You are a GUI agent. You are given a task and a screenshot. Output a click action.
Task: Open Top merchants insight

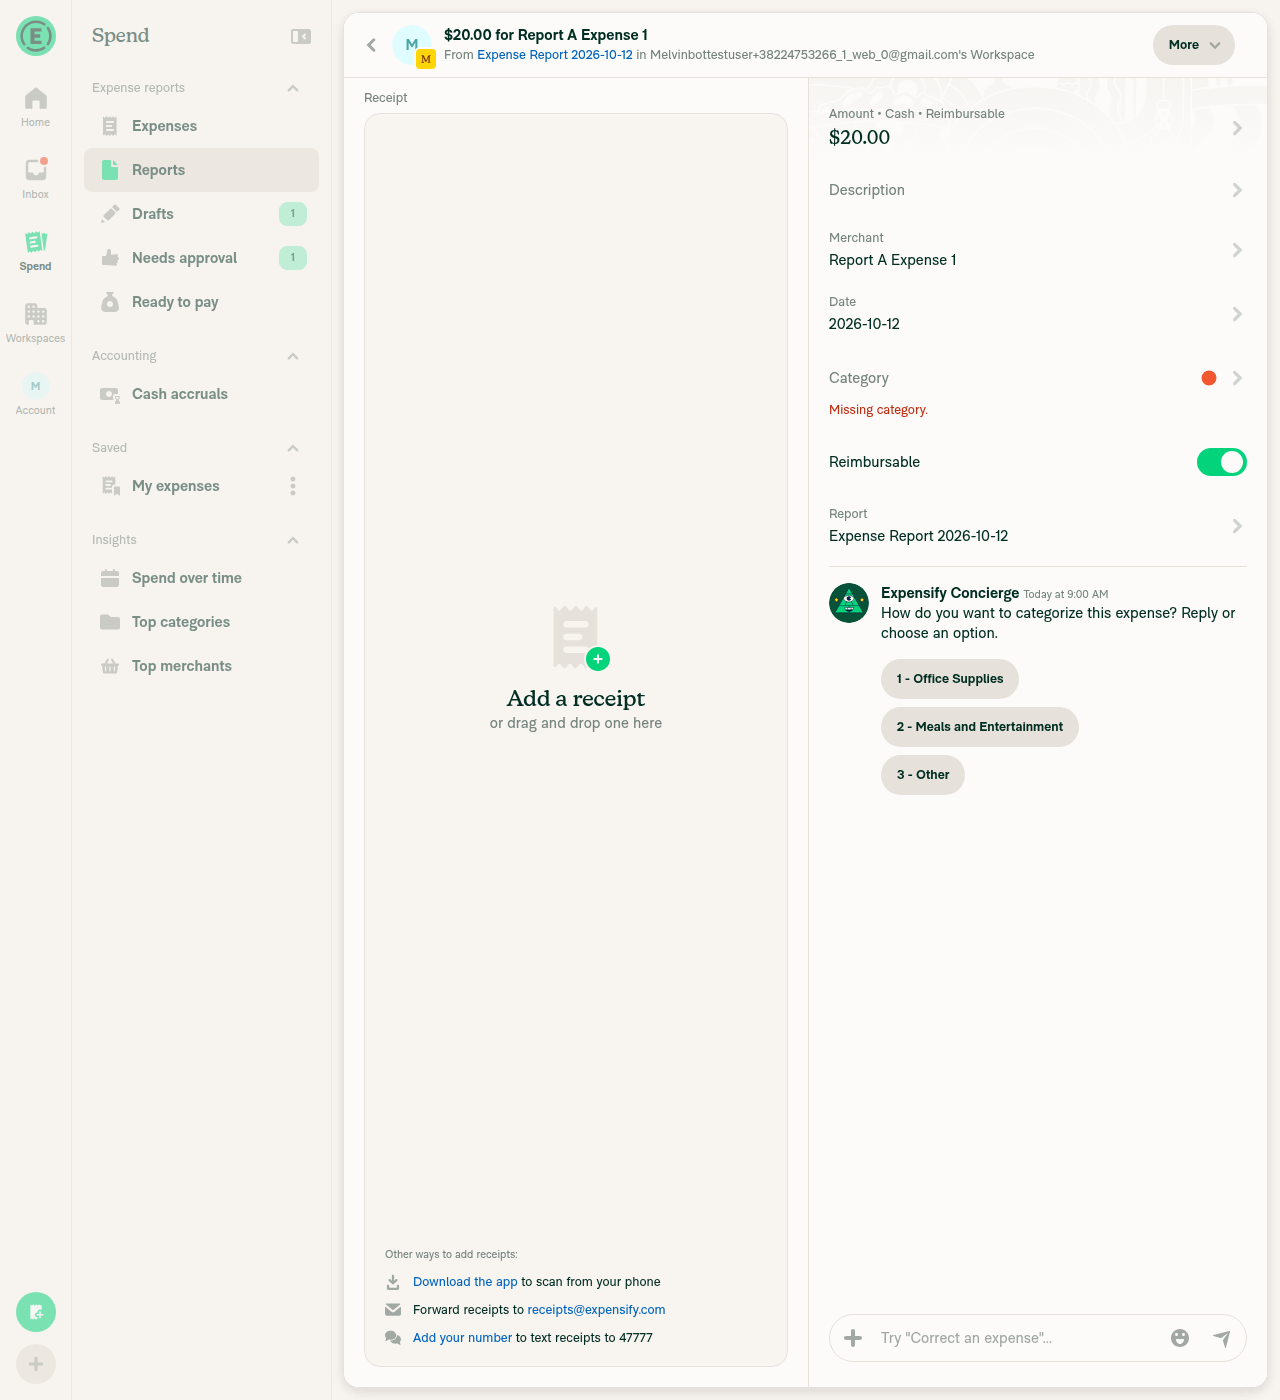[x=201, y=666]
